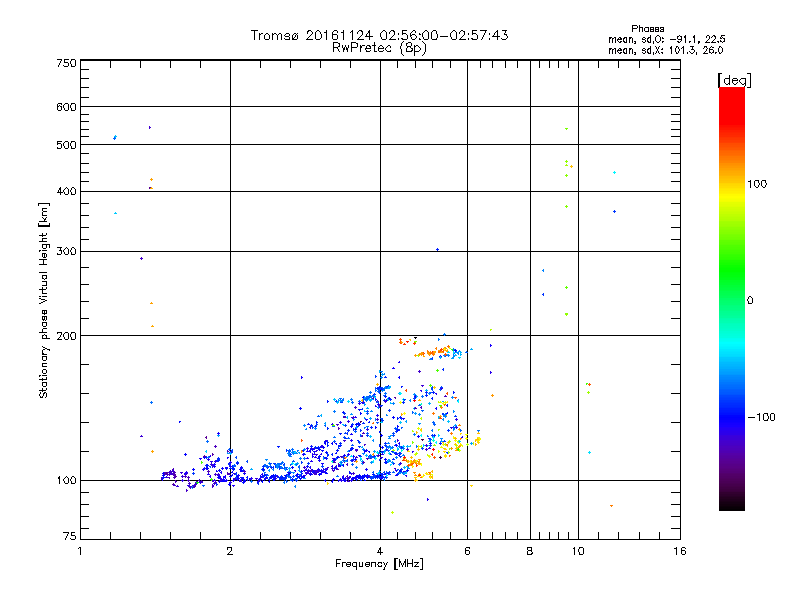
Task: Click the 'Frequency [MHz]' axis label
Action: 379,564
